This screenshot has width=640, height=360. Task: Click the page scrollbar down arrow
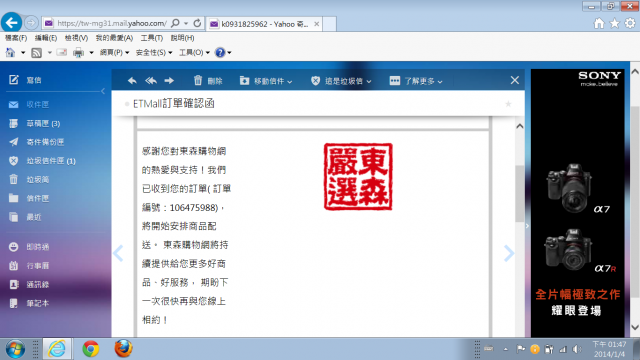(x=635, y=327)
